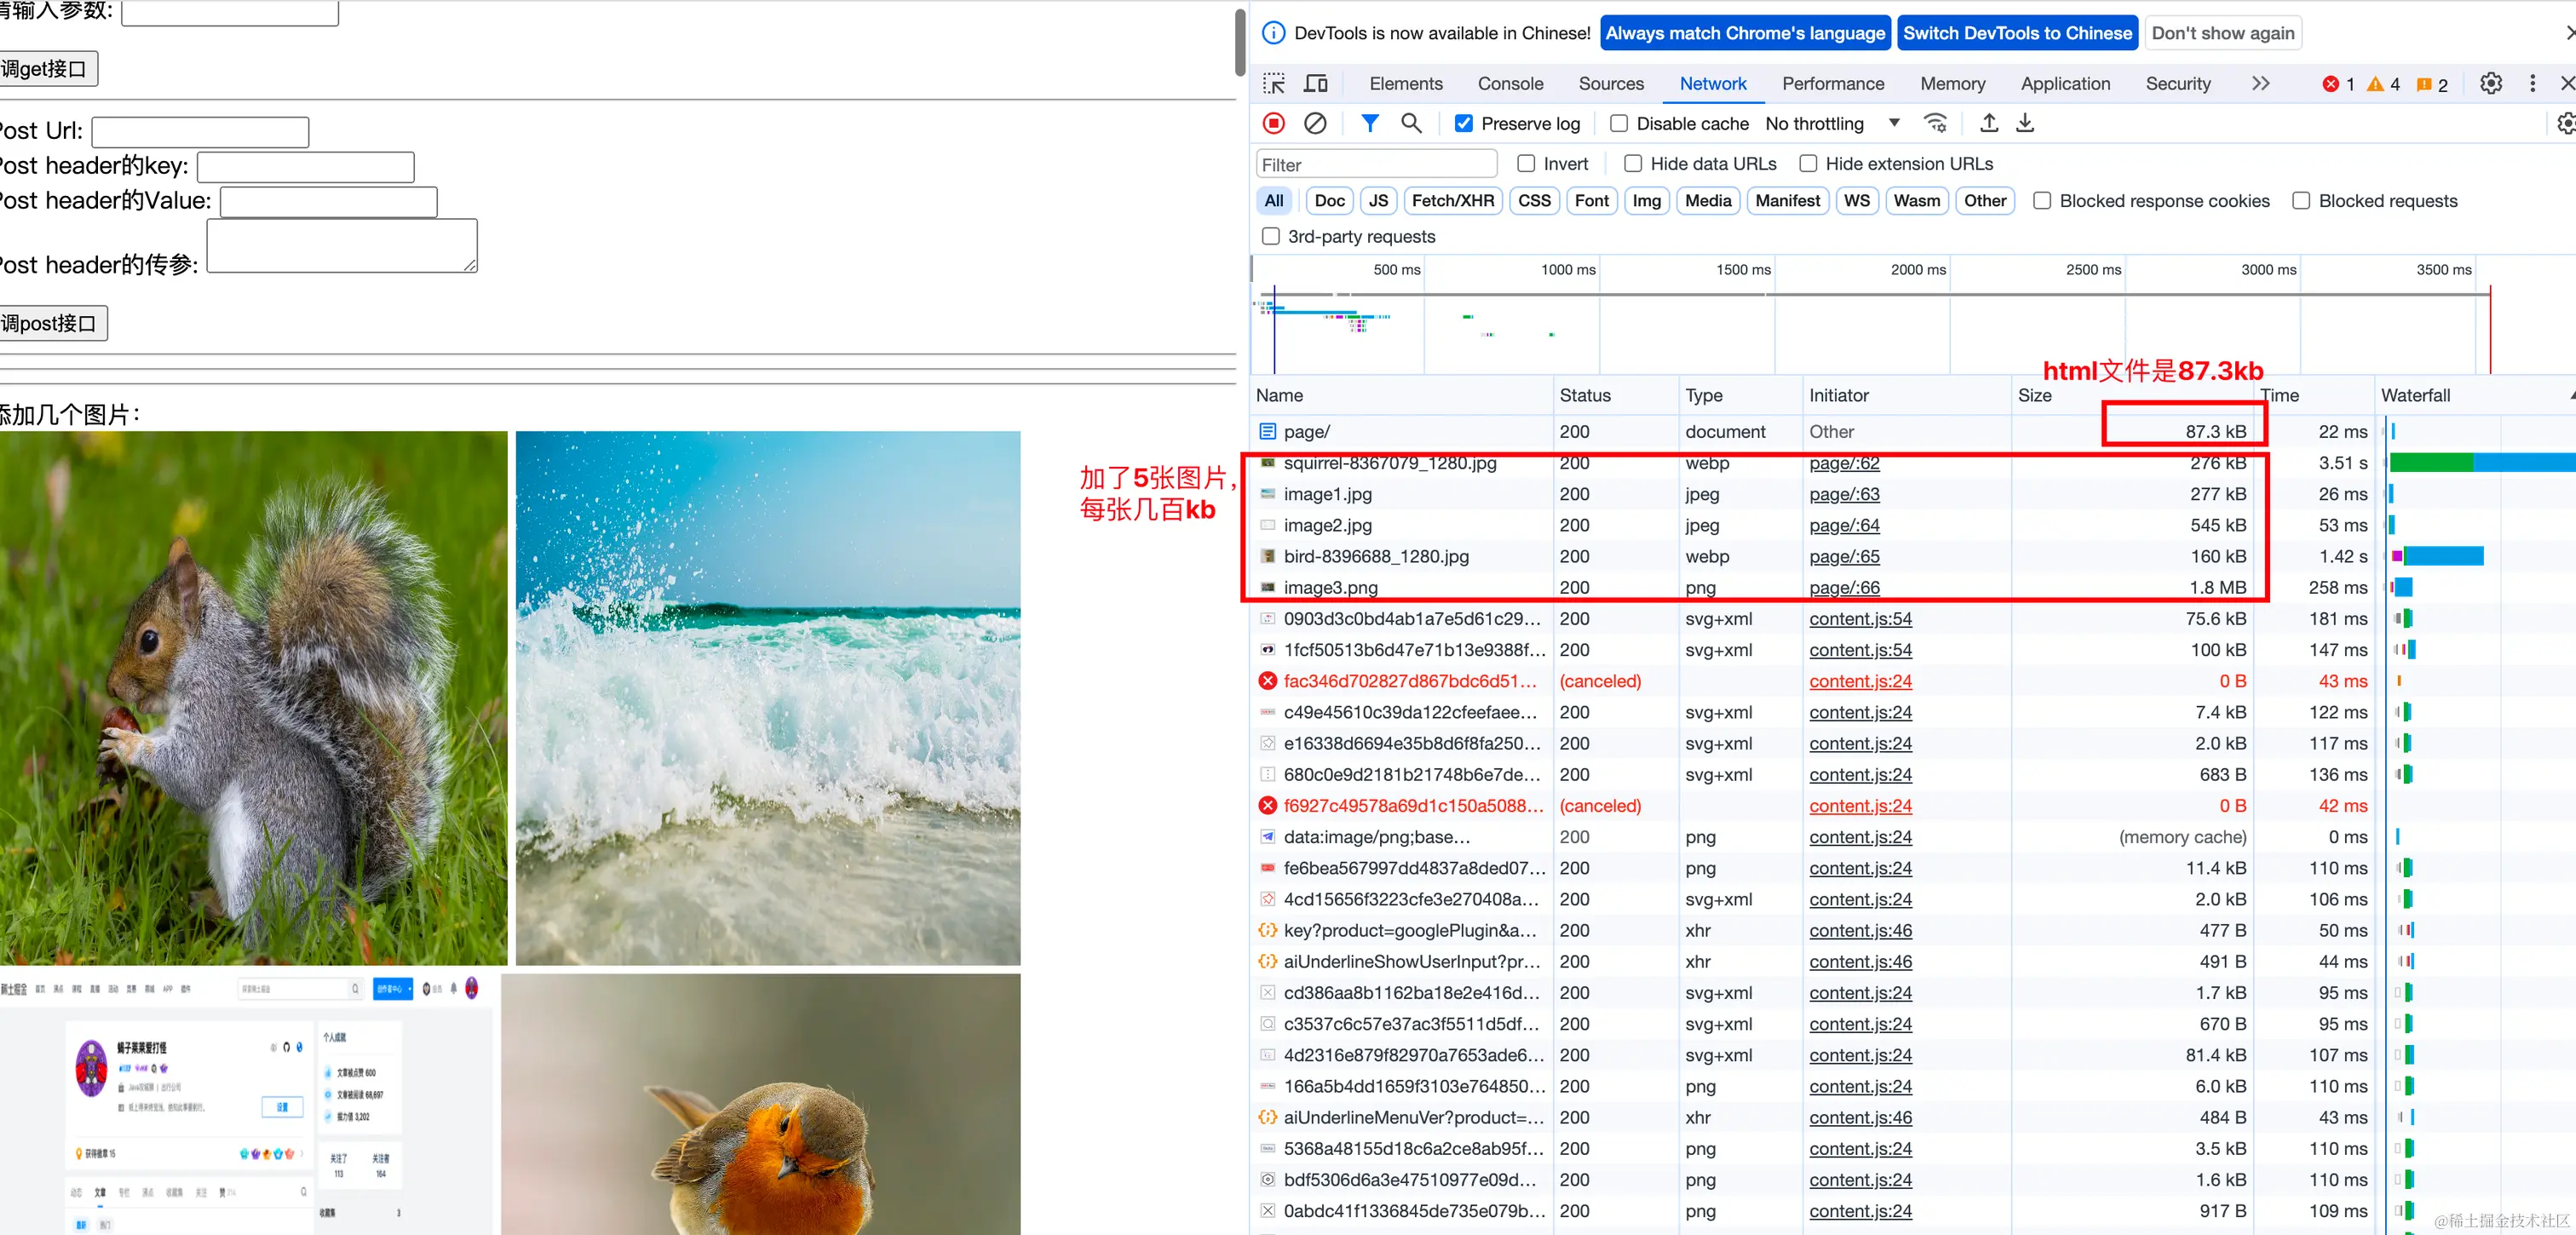Stop recording network log
Image resolution: width=2576 pixels, height=1235 pixels.
pos(1274,123)
